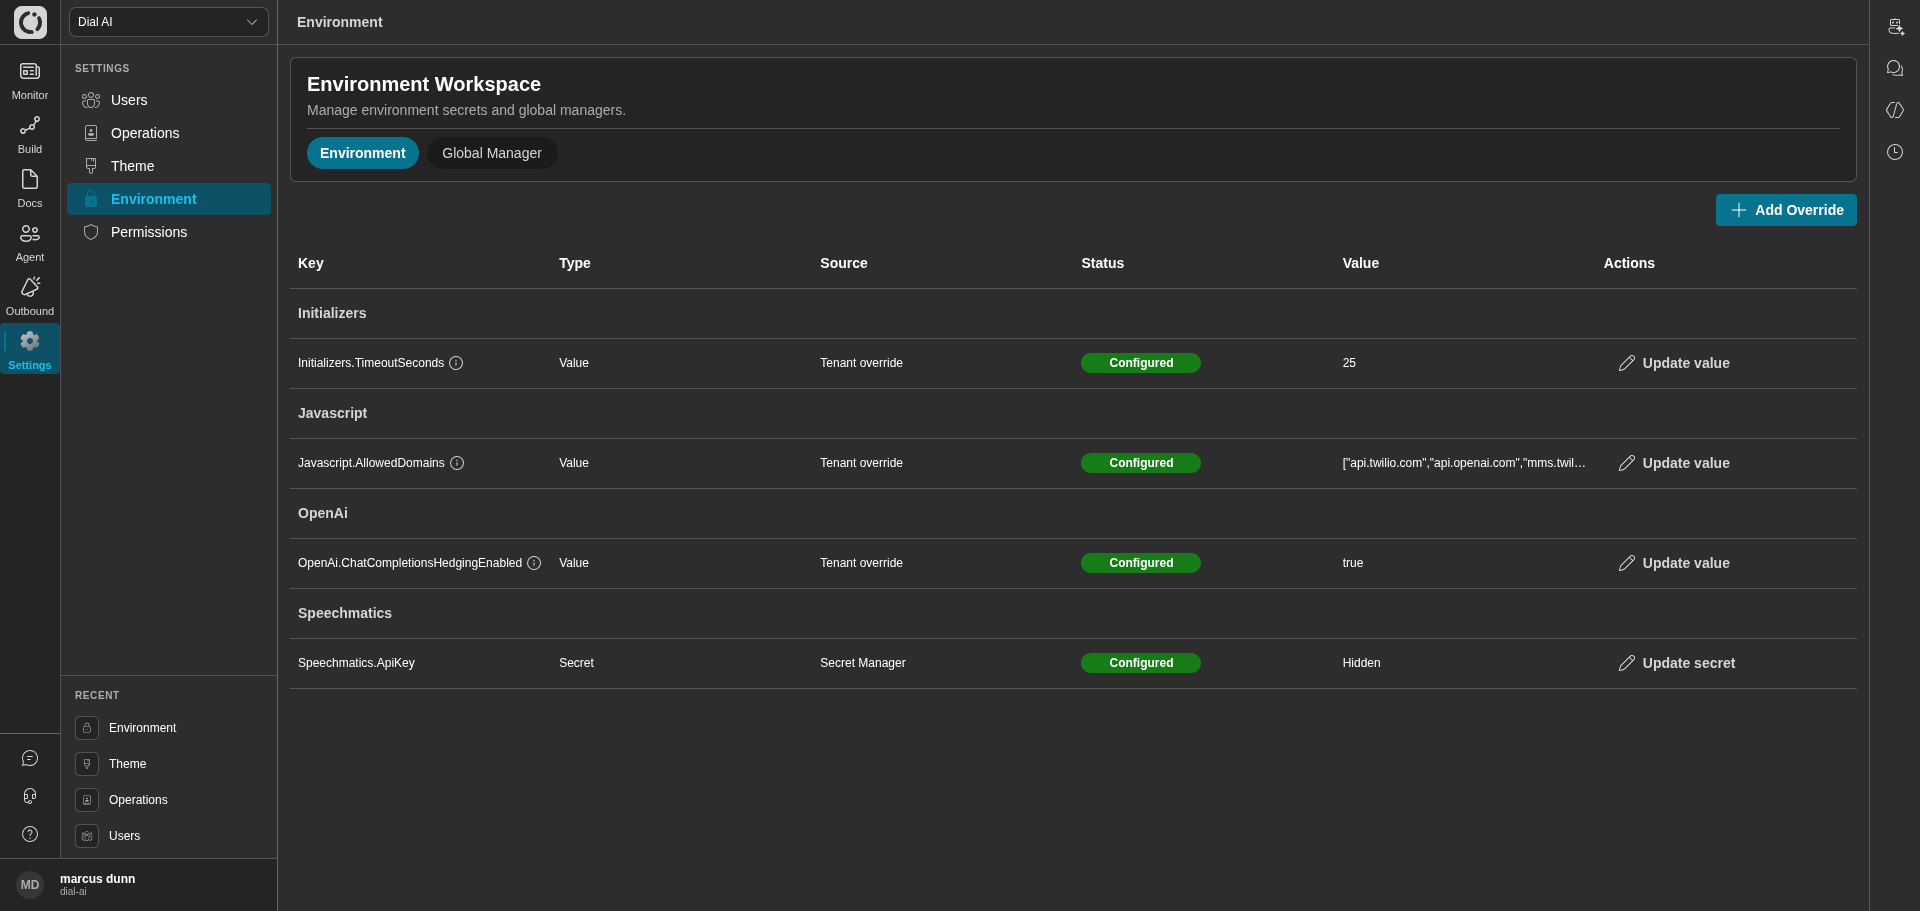The height and width of the screenshot is (911, 1920).
Task: Click the Initializers group heading
Action: coord(332,313)
